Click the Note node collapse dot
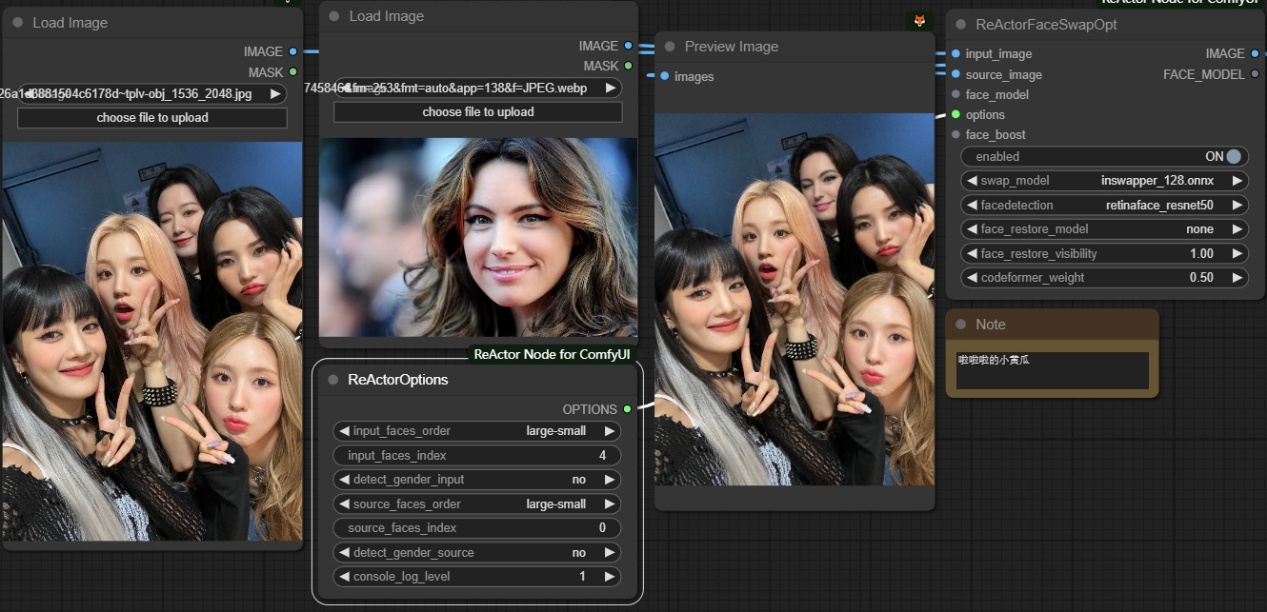 point(961,325)
